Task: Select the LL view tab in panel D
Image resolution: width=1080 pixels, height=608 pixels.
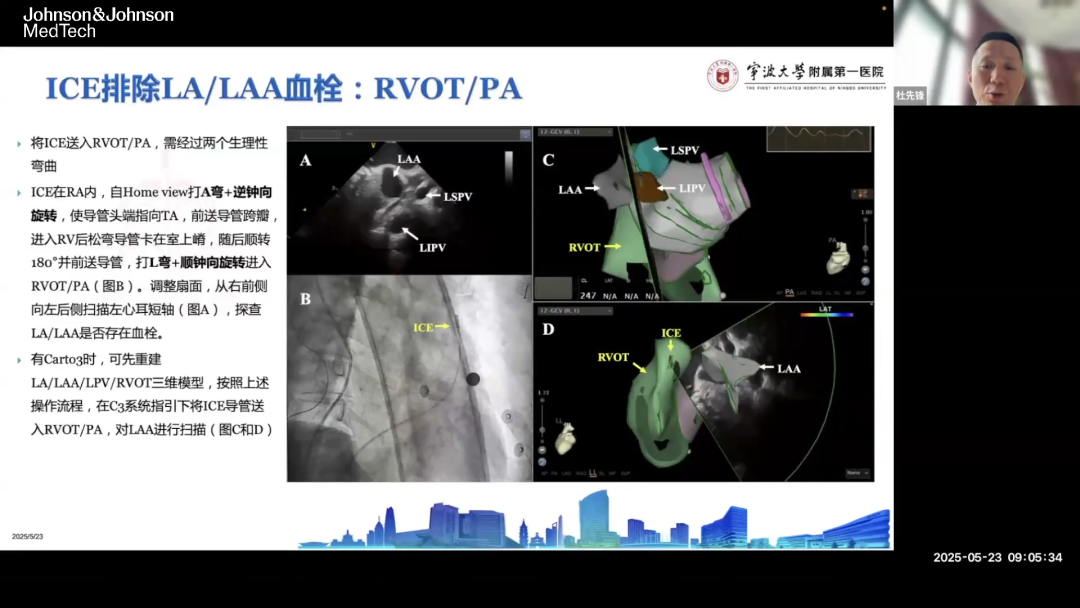Action: pos(592,473)
